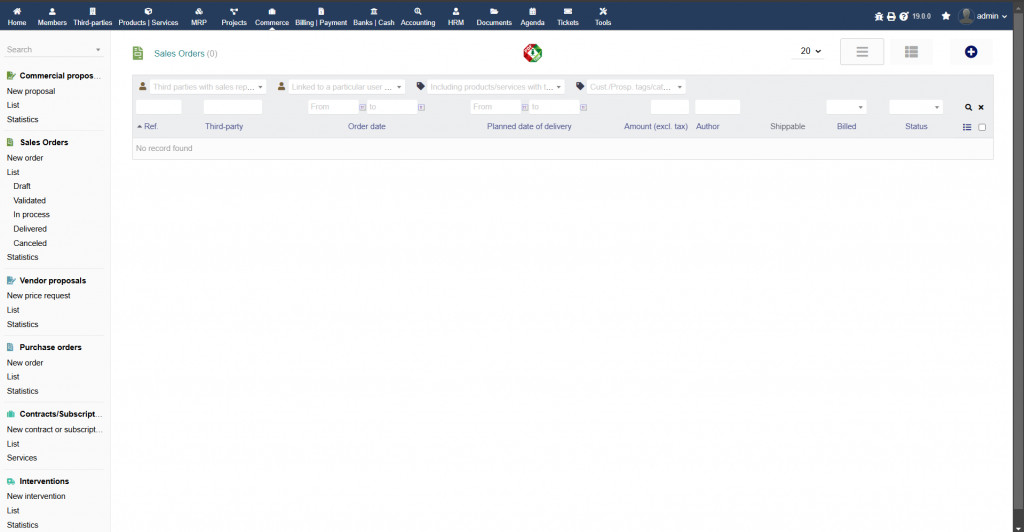Click Canceled orders link

30,243
